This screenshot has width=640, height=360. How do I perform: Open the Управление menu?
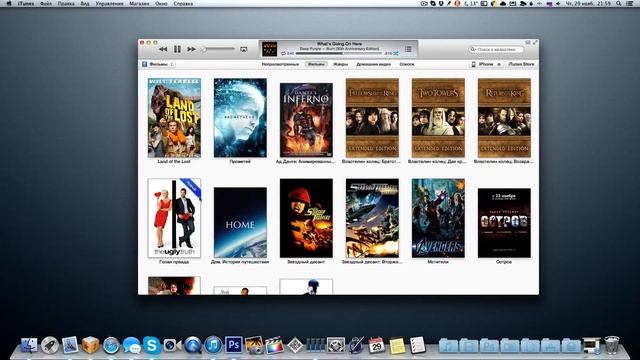pyautogui.click(x=109, y=3)
